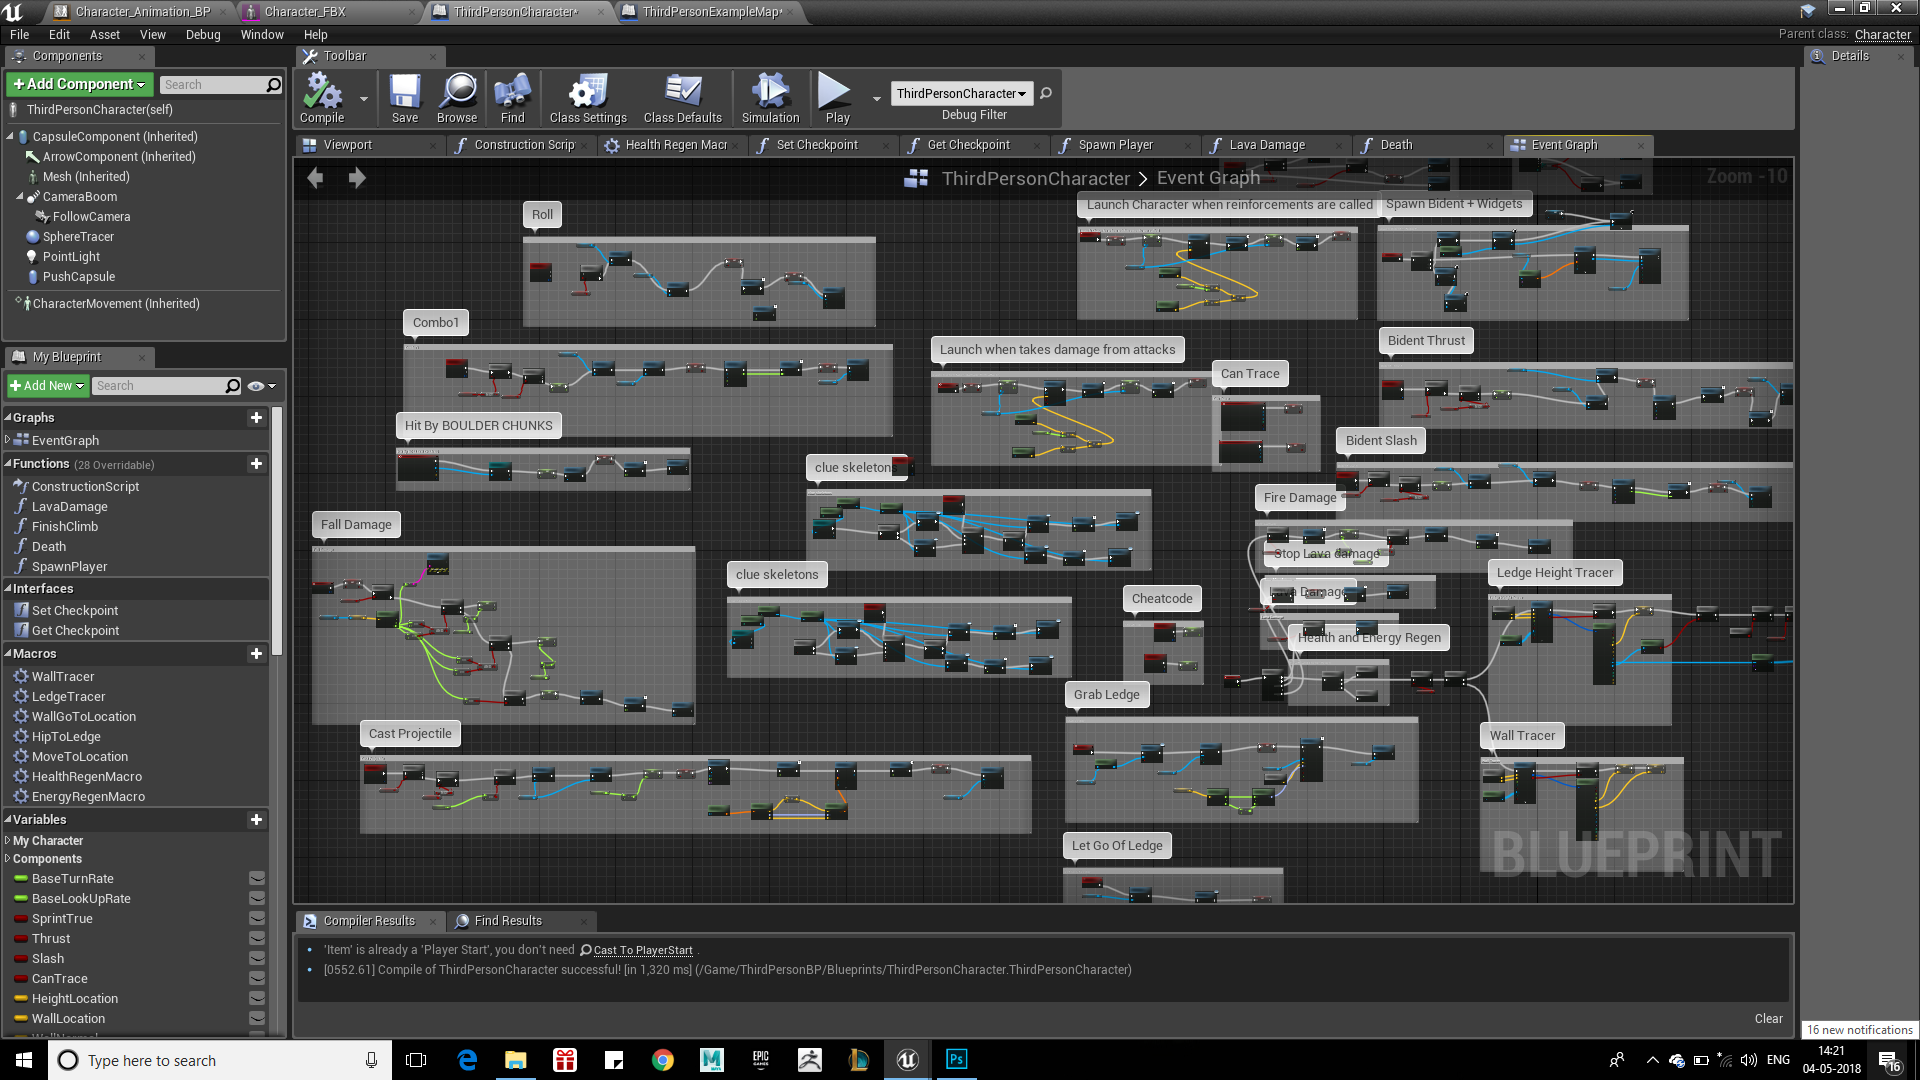This screenshot has height=1080, width=1920.
Task: Add a new graph with plus button
Action: tap(256, 418)
